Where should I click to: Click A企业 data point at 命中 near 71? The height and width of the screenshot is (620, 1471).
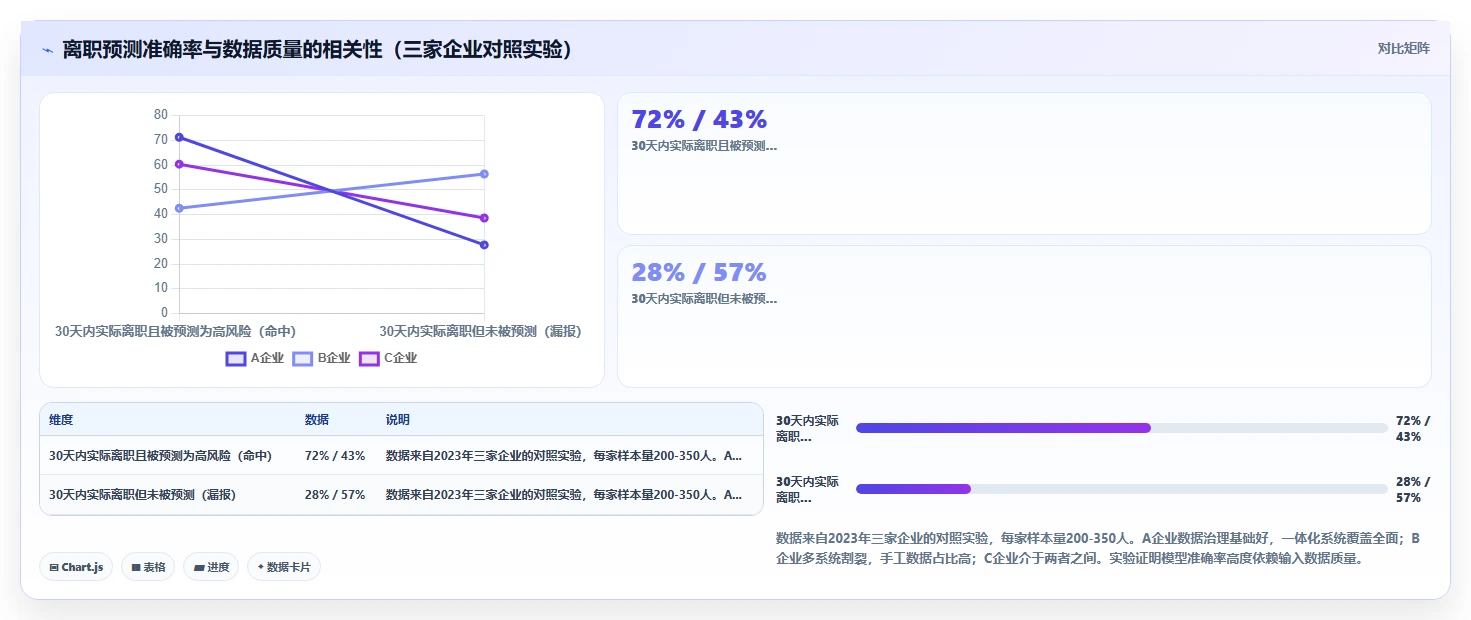(179, 137)
